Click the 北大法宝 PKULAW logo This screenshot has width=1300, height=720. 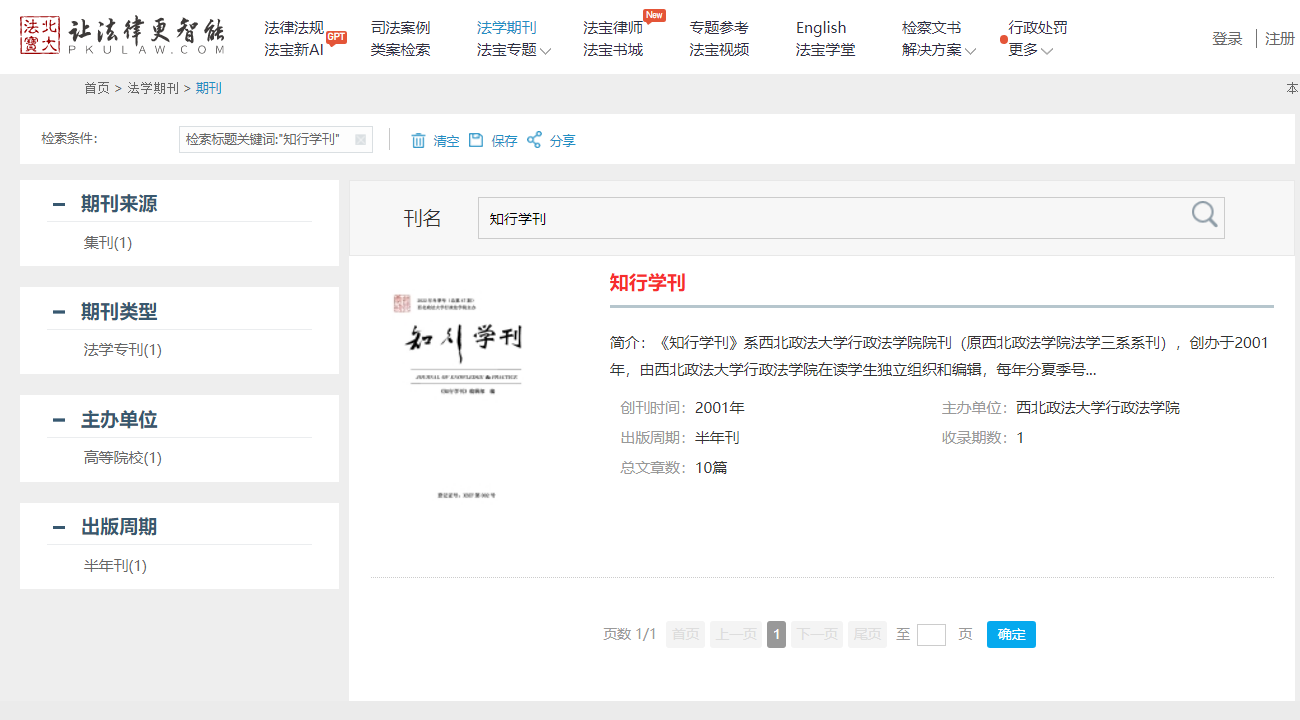click(x=122, y=37)
